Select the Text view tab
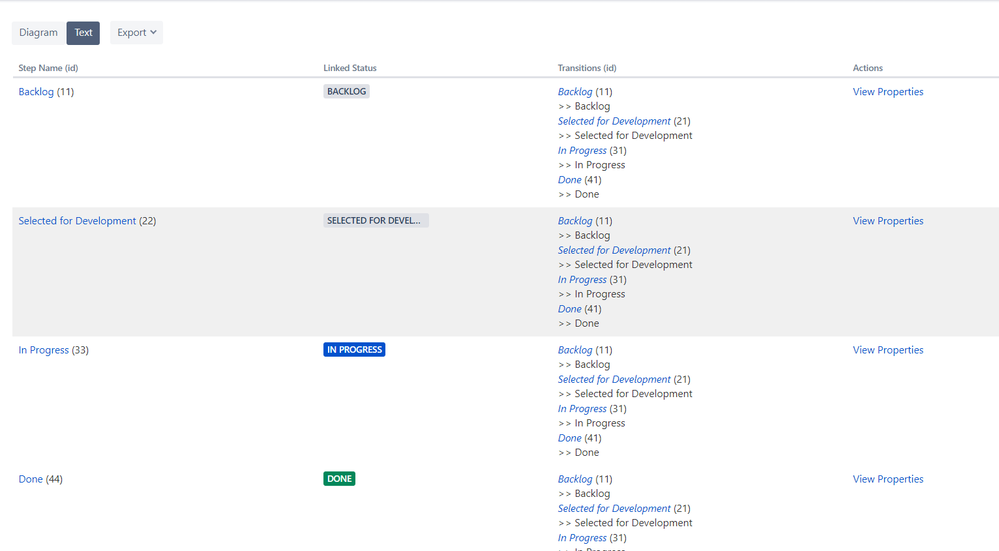This screenshot has height=551, width=999. [x=83, y=32]
